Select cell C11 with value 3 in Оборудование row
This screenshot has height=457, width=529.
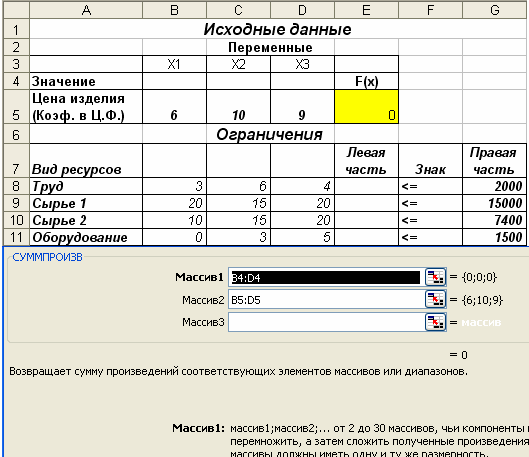(238, 237)
